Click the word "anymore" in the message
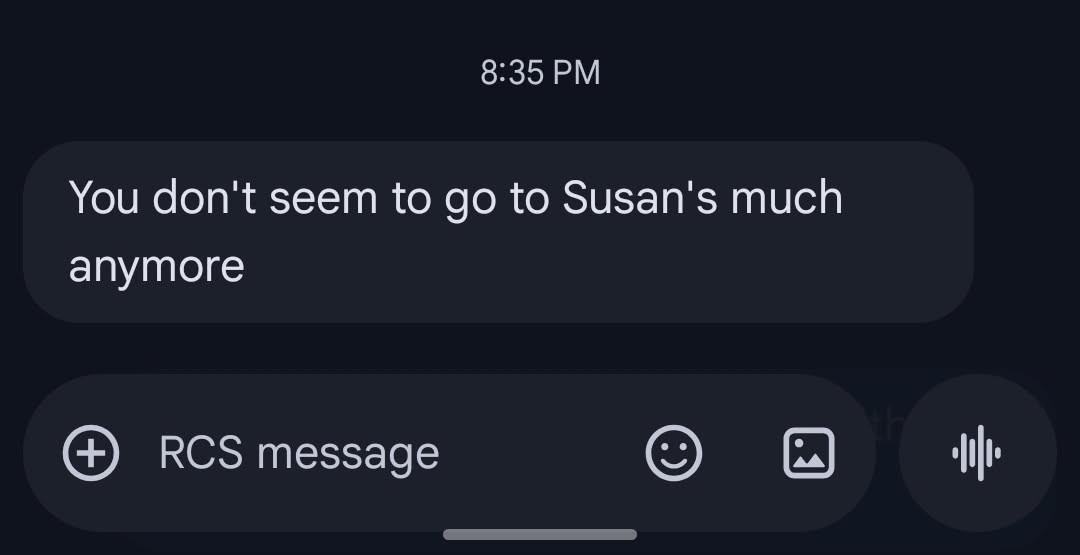The height and width of the screenshot is (555, 1080). [156, 267]
